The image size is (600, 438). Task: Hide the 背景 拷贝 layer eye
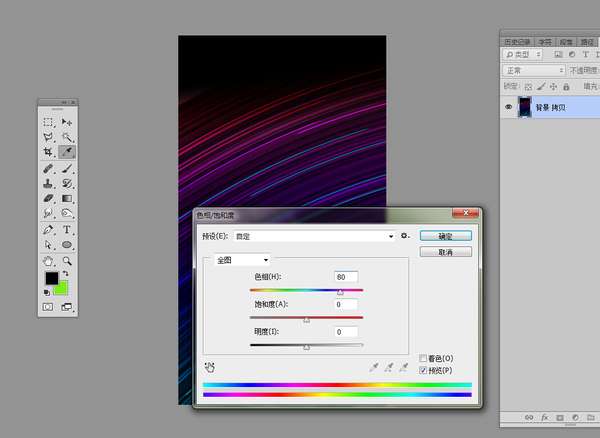pos(509,107)
